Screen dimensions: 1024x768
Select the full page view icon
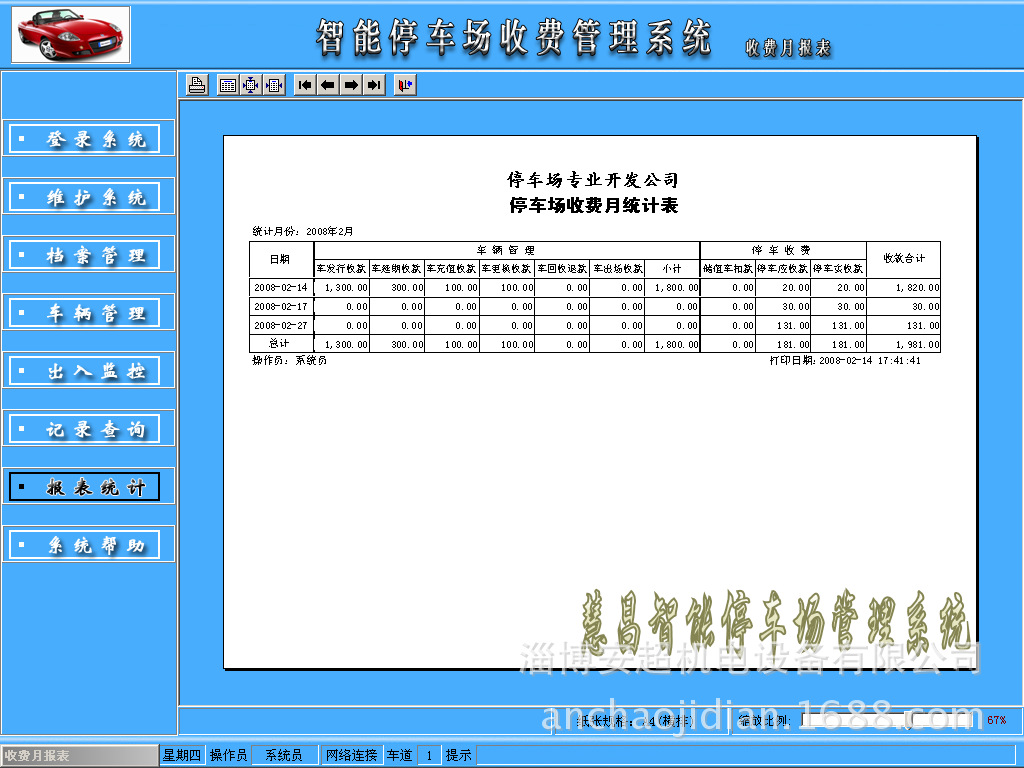tap(226, 85)
